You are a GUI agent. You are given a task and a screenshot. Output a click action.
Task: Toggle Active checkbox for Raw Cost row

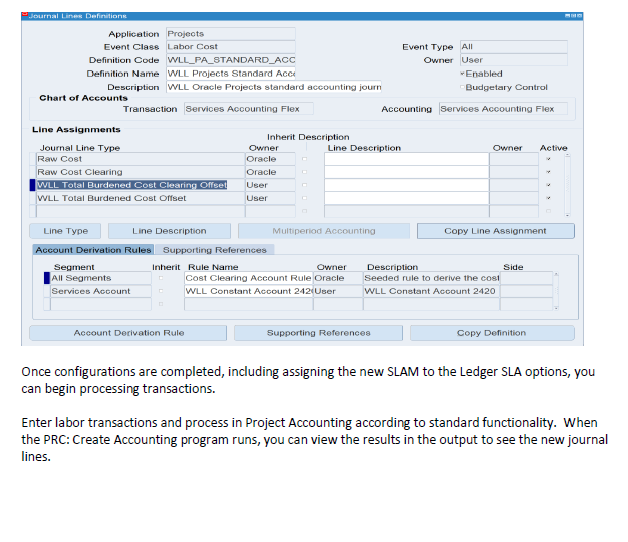coord(548,159)
